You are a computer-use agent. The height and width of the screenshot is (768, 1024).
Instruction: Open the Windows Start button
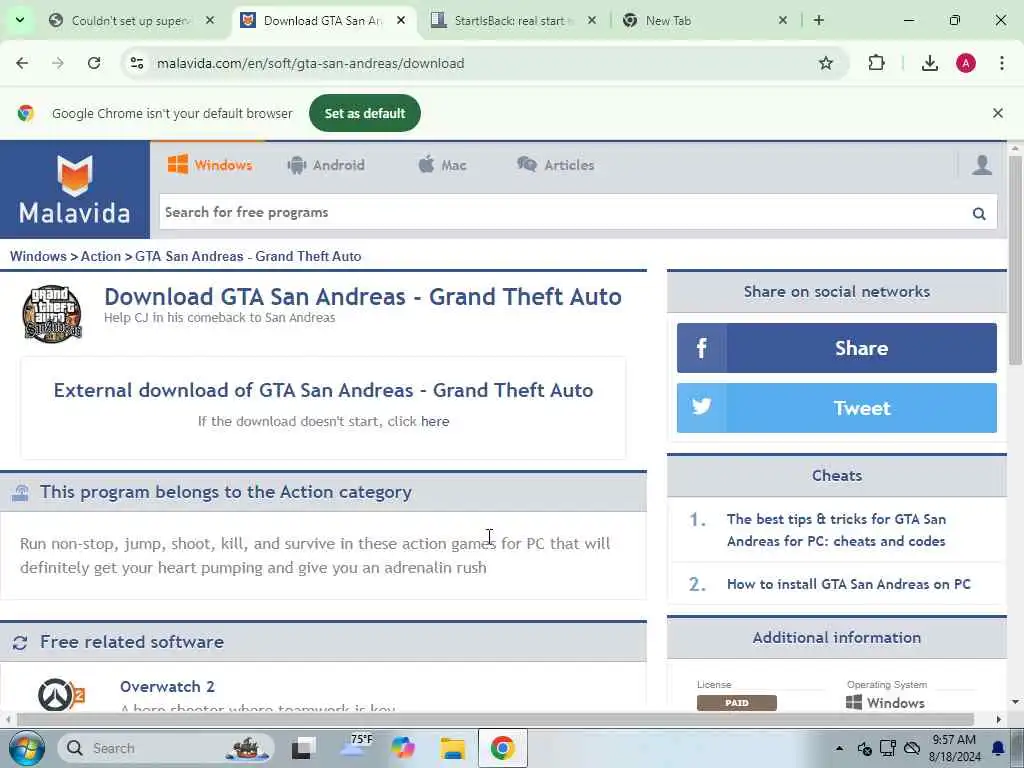(x=26, y=748)
